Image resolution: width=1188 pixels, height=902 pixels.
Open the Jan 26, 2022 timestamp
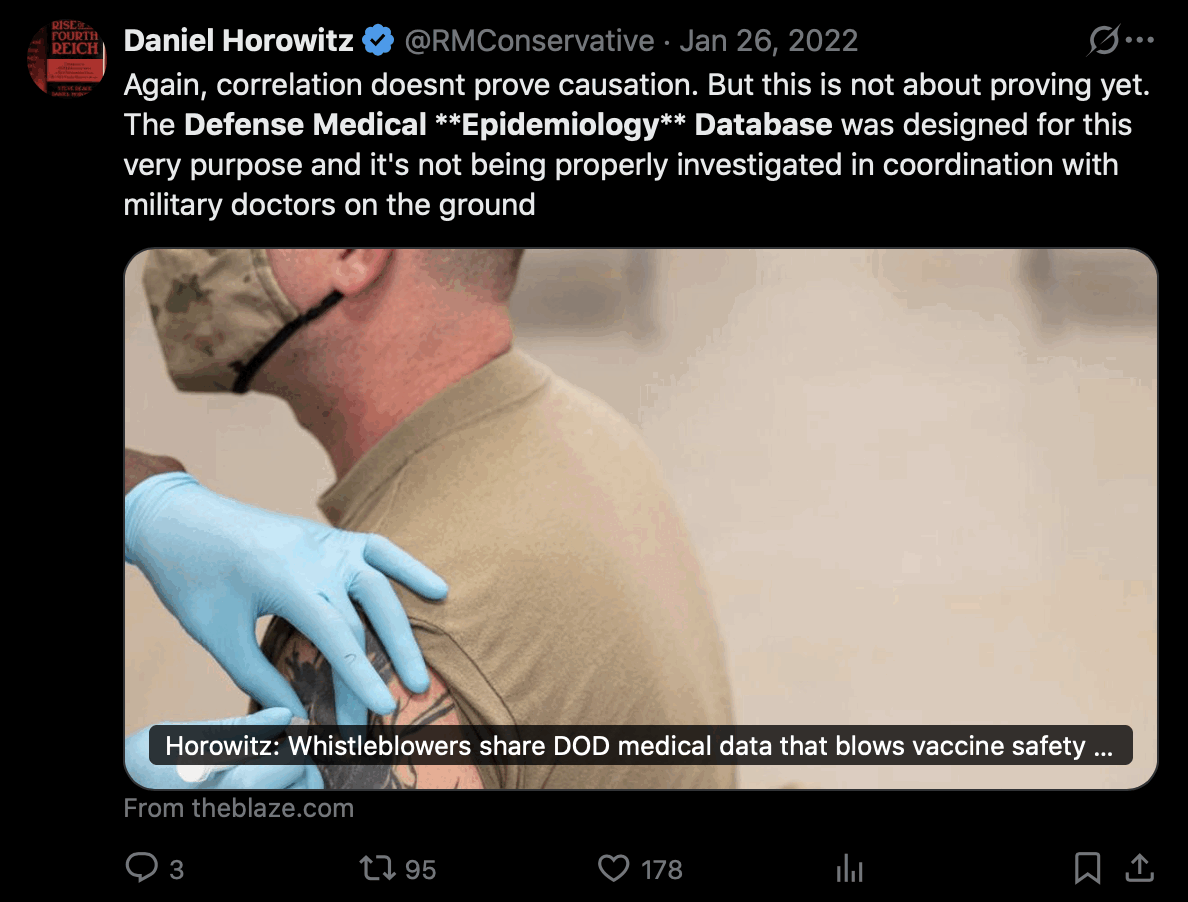coord(768,41)
